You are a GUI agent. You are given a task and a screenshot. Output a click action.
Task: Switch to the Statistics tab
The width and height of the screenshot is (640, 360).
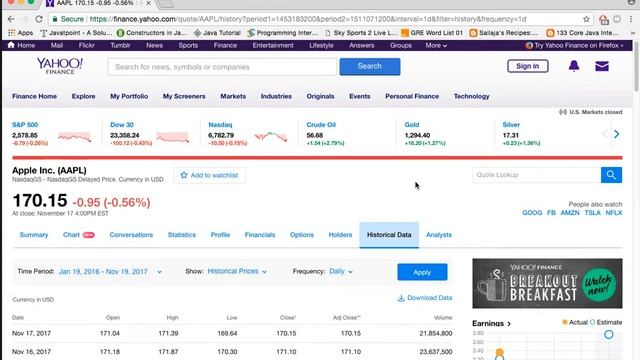(x=182, y=235)
